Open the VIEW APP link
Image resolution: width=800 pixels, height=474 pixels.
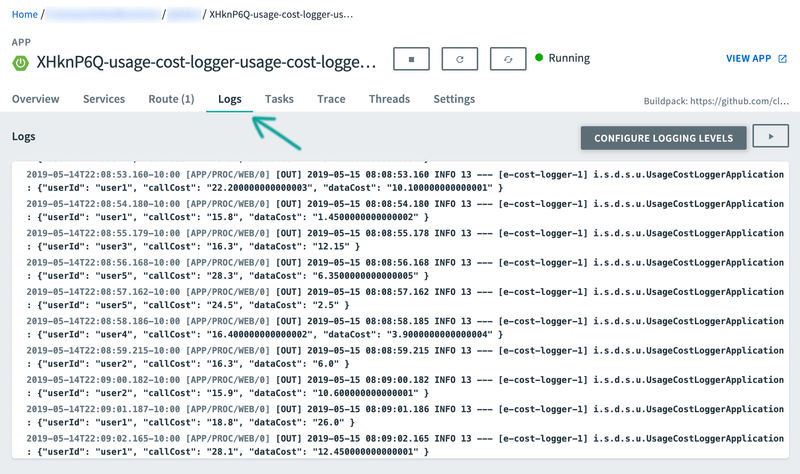748,59
